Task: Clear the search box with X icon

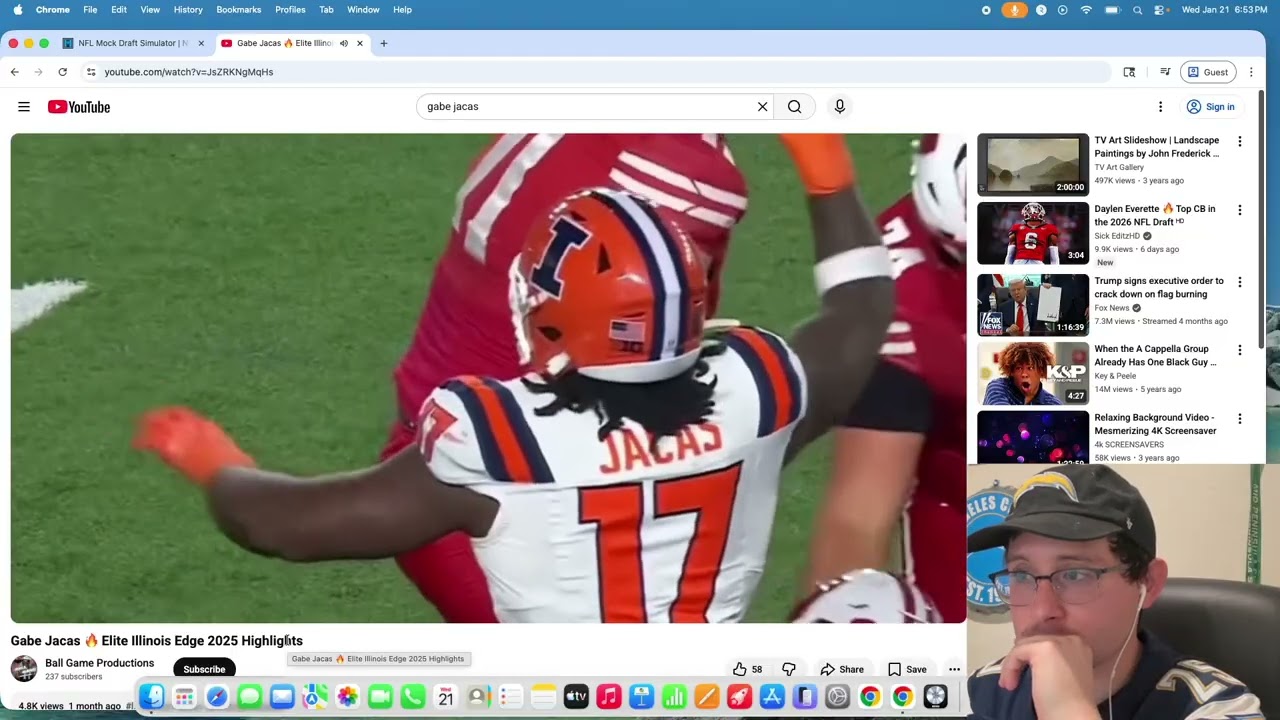Action: (x=762, y=106)
